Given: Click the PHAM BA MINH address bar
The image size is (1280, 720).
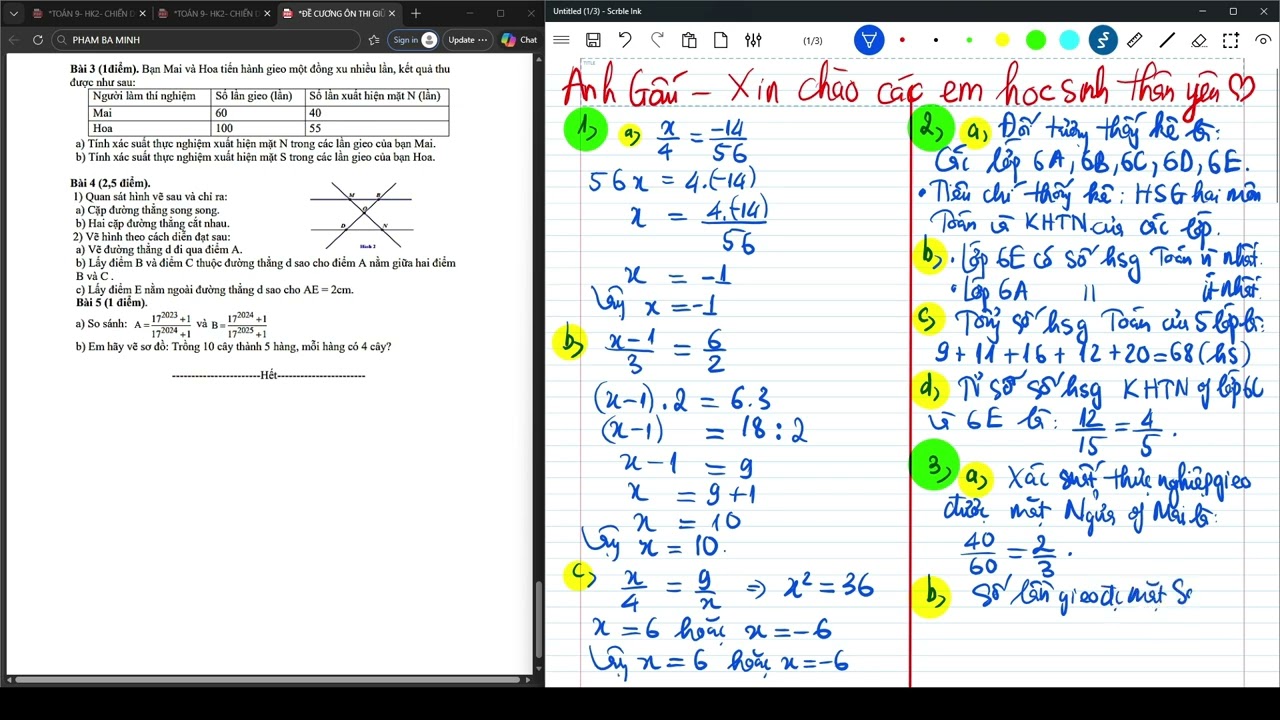Looking at the screenshot, I should click(205, 40).
